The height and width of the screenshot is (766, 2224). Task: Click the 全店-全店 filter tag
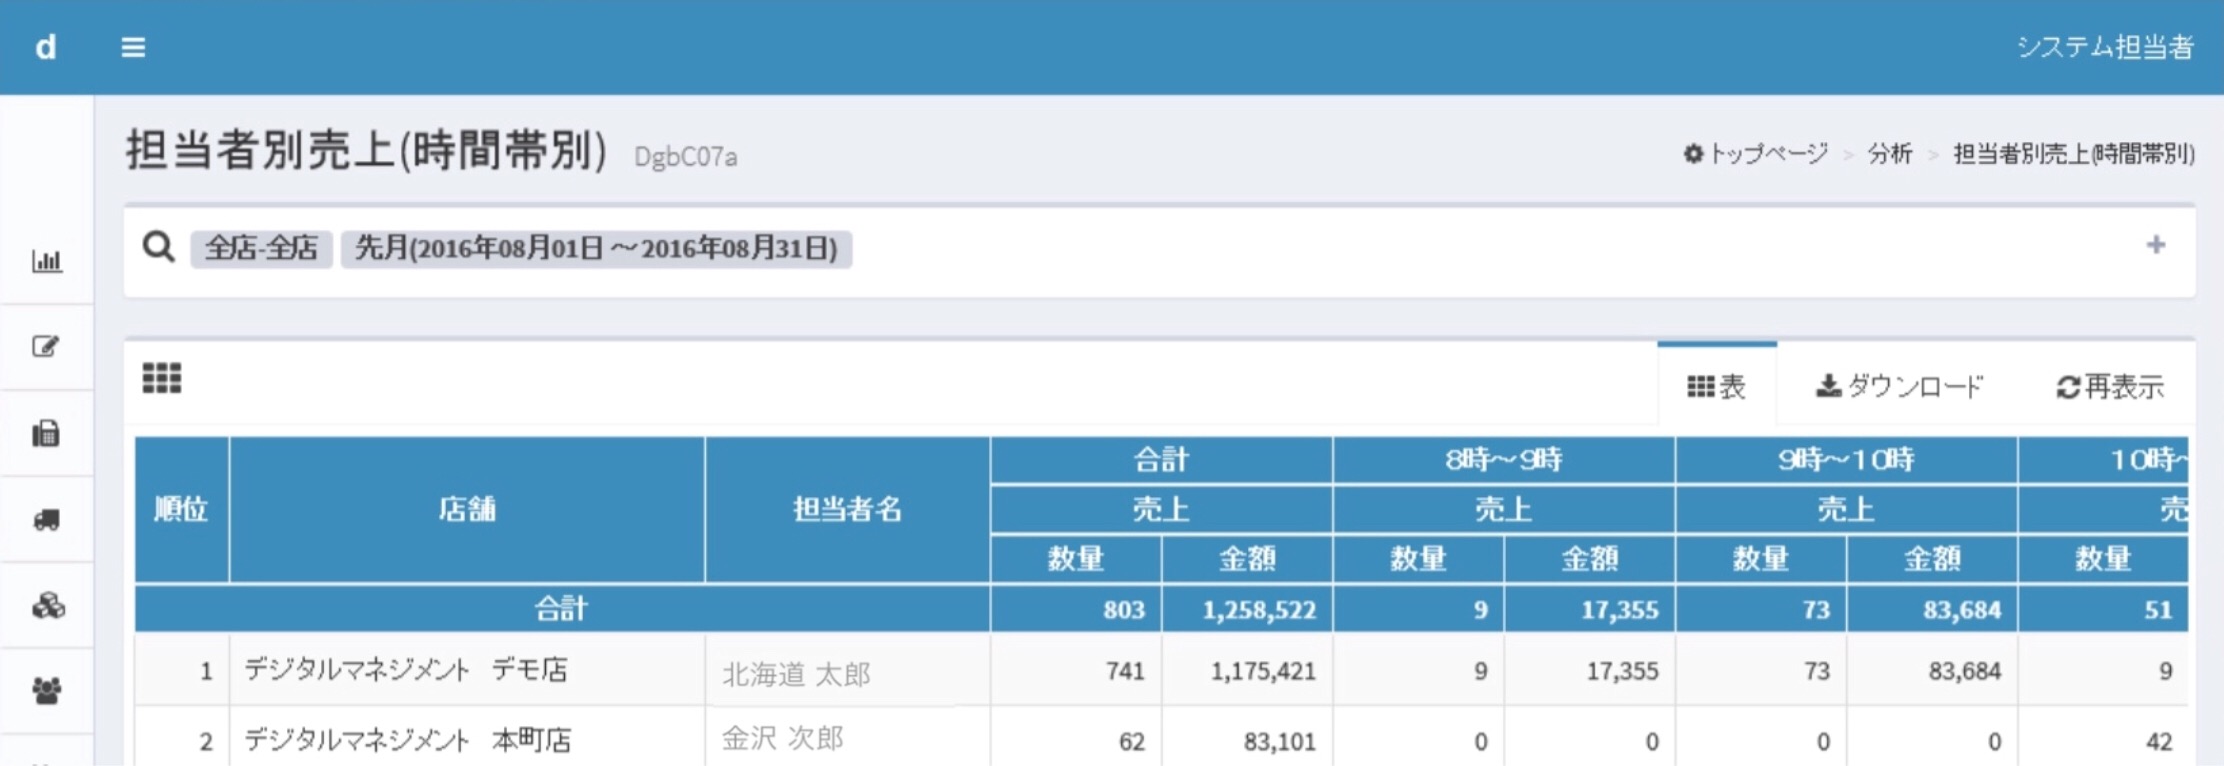tap(261, 248)
